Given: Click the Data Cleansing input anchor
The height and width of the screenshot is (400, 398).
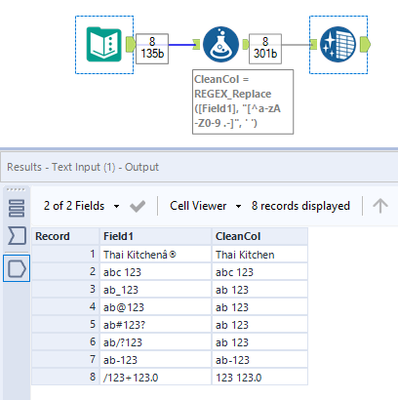Looking at the screenshot, I should coord(313,44).
